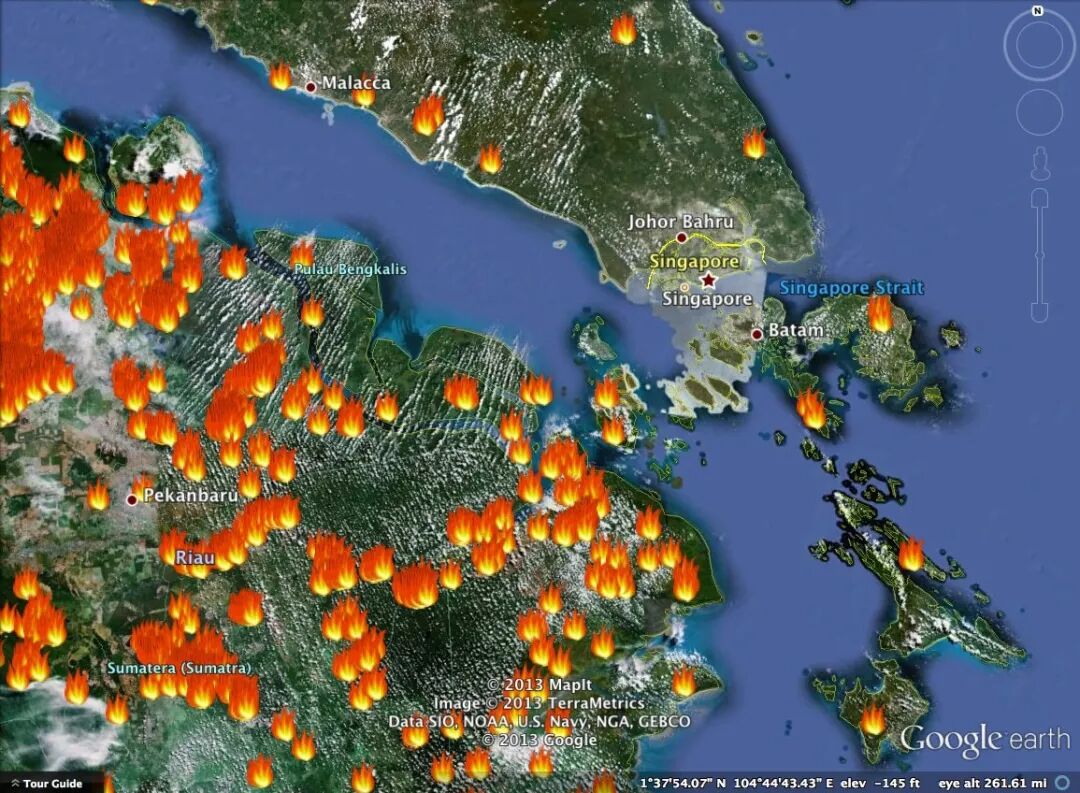Click the fire icon north of Johor at the top edge
Image resolution: width=1080 pixels, height=793 pixels.
[x=624, y=29]
